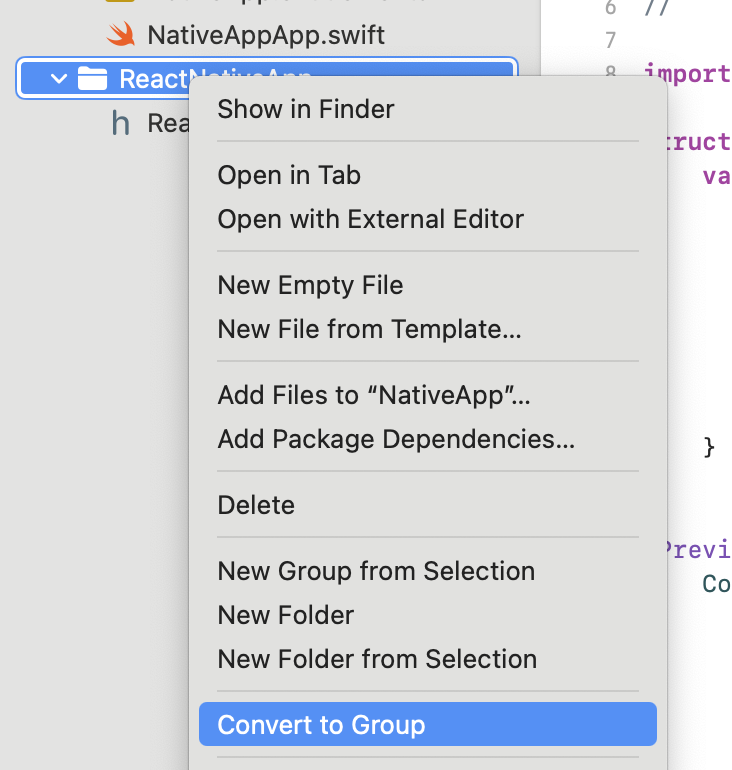Choose Add Package Dependencies…
732x770 pixels.
coord(396,439)
